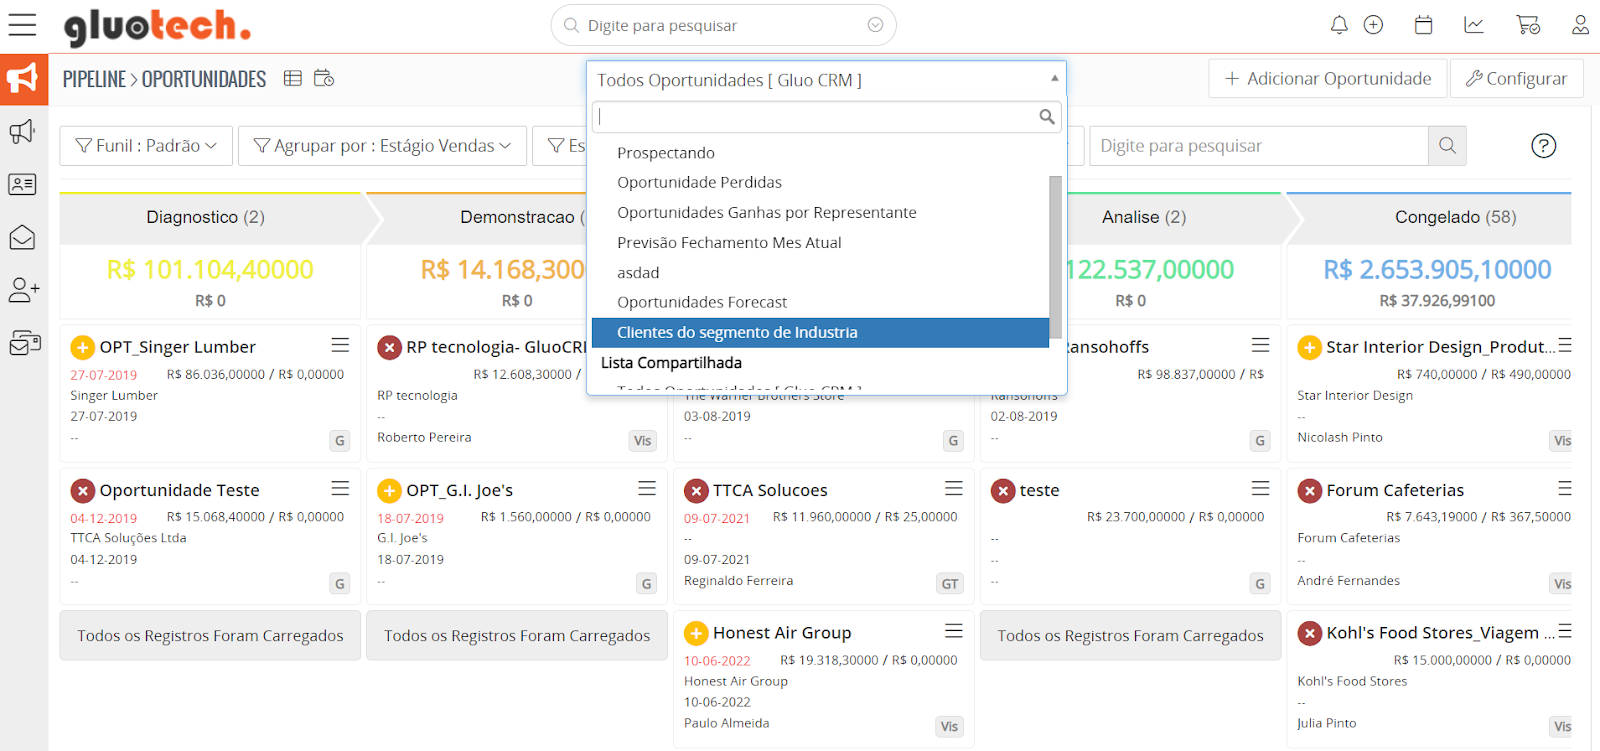1600x751 pixels.
Task: Click the G badge on Oportunidade Teste
Action: coord(340,584)
